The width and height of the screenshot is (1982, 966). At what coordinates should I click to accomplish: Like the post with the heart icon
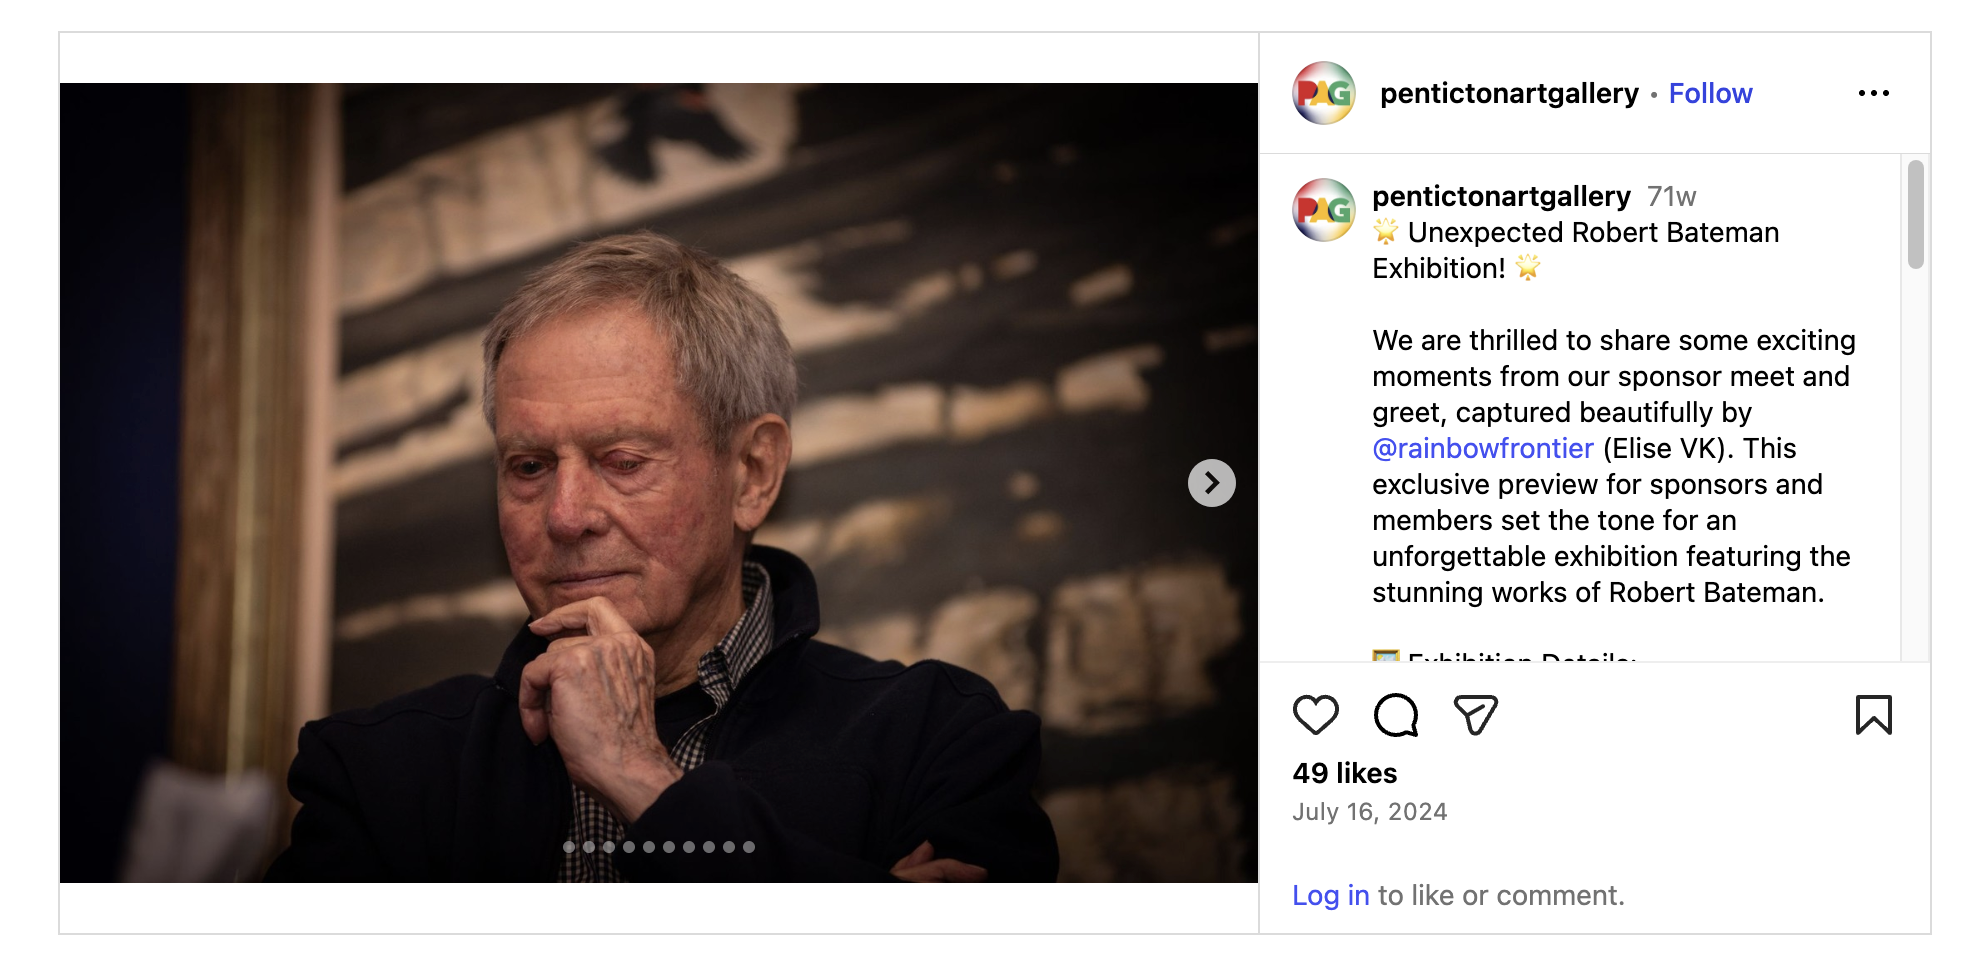pyautogui.click(x=1315, y=715)
